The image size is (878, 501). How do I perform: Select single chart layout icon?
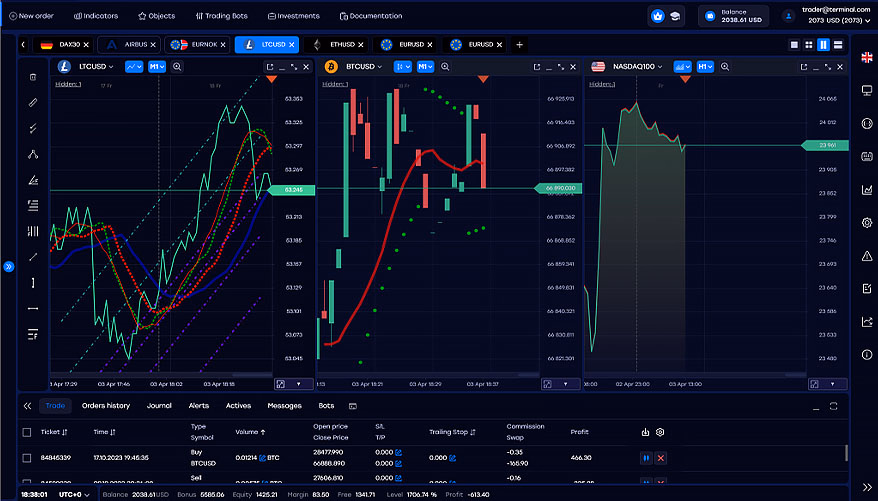click(794, 45)
